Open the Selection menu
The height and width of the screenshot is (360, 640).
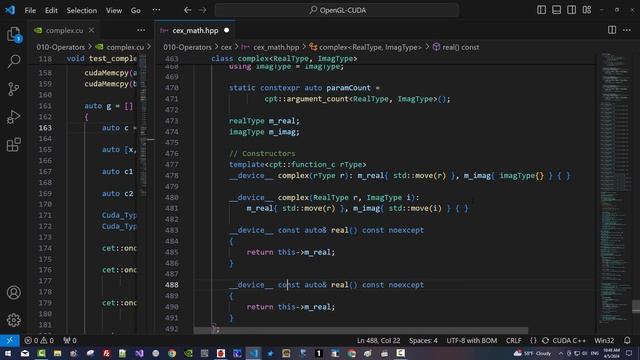tap(82, 10)
